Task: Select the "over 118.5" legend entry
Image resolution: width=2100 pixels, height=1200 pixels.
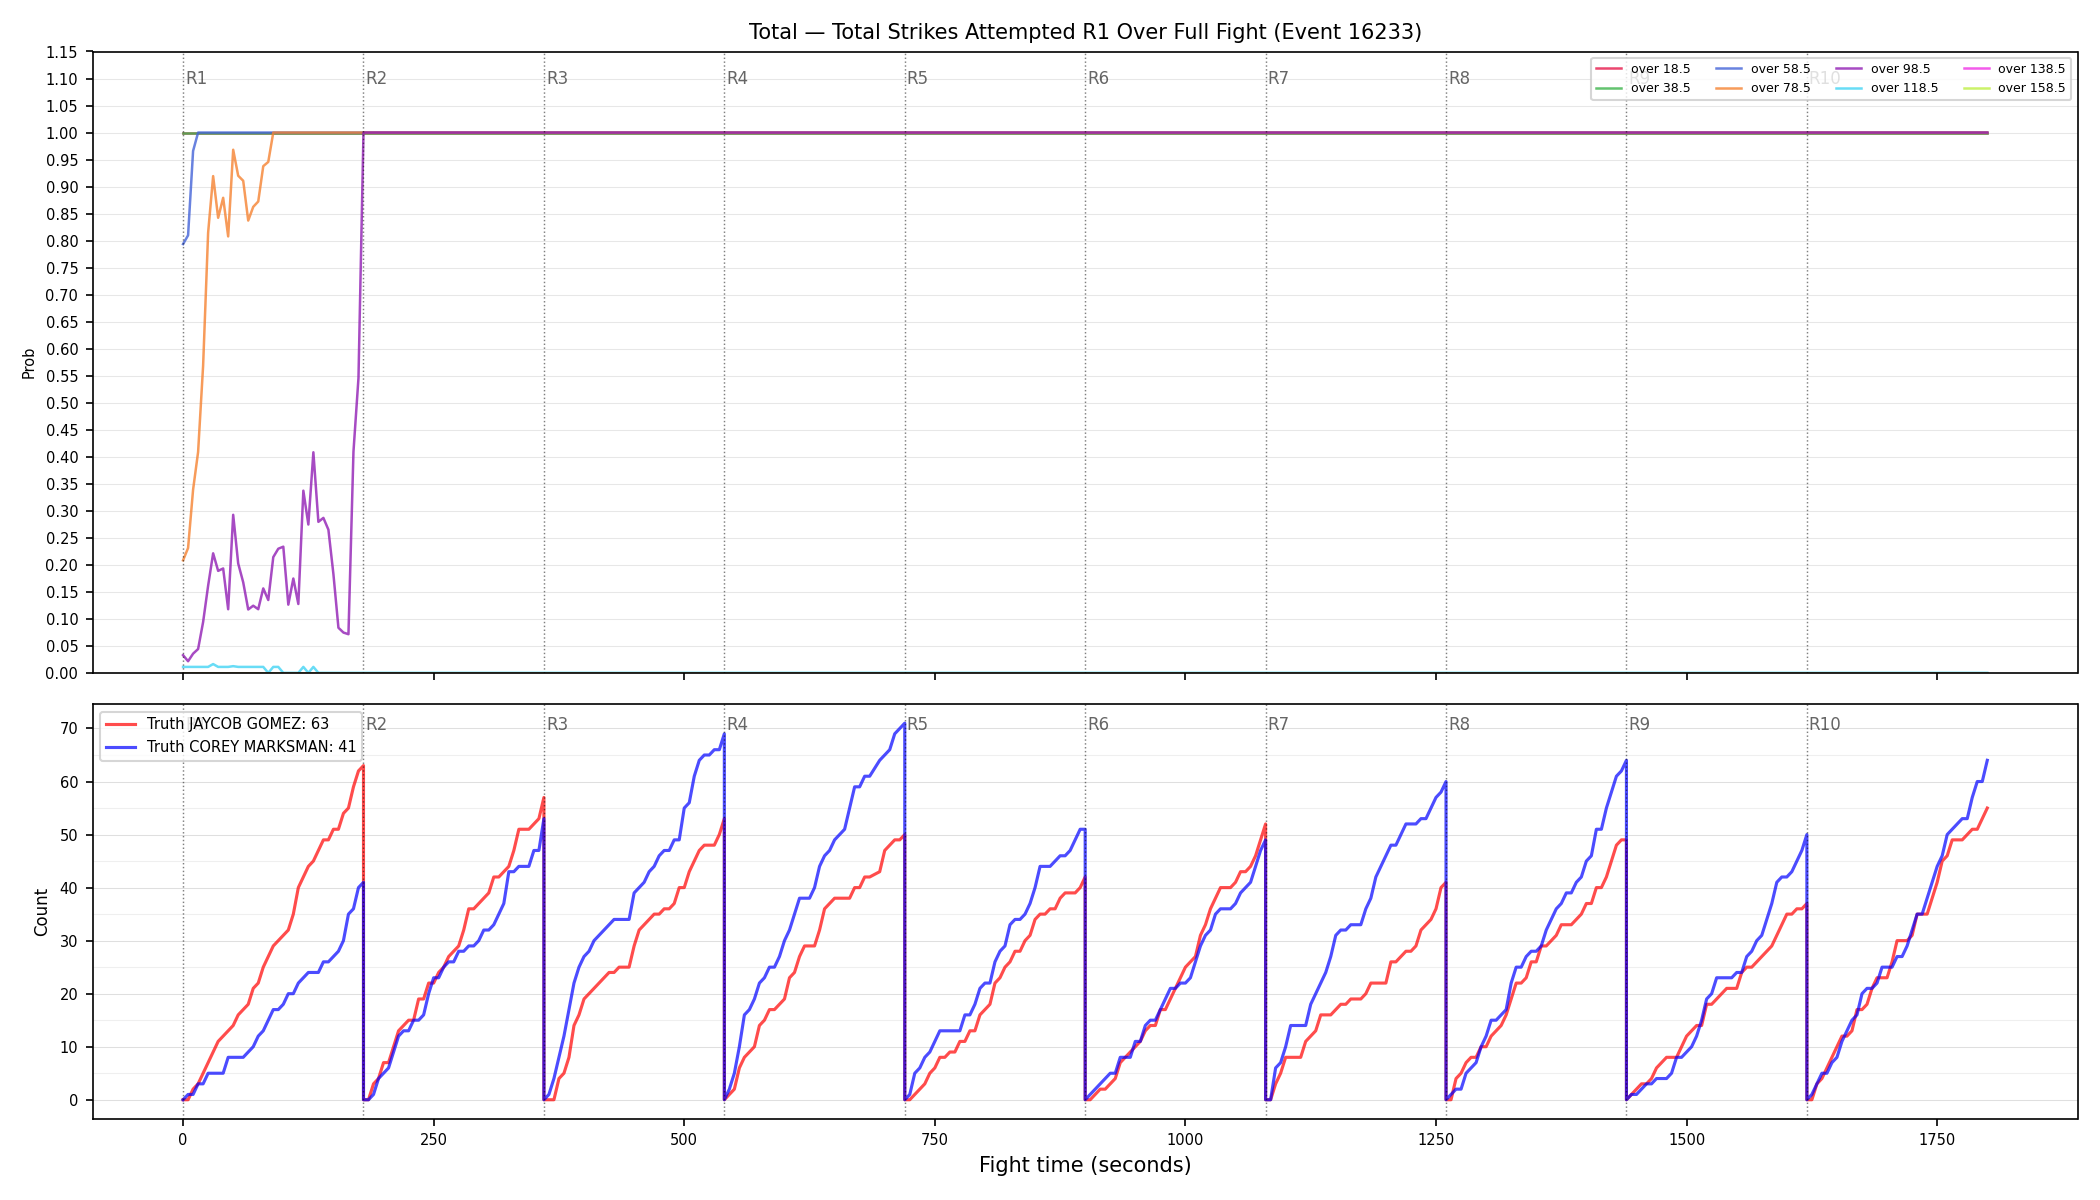Action: 1887,88
